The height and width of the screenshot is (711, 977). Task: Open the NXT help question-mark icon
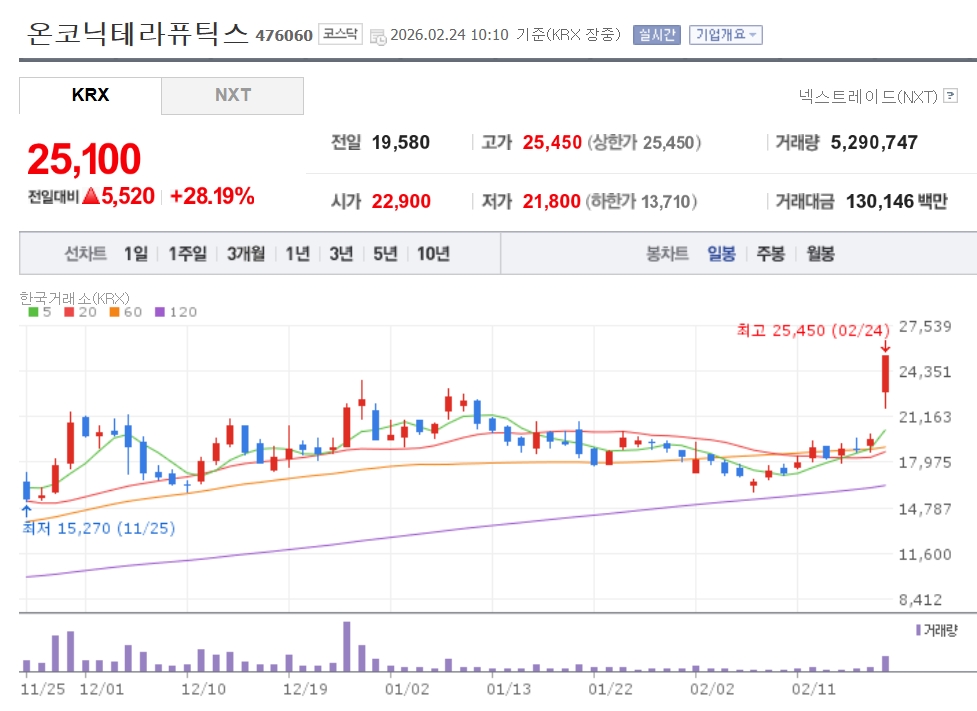[x=950, y=95]
